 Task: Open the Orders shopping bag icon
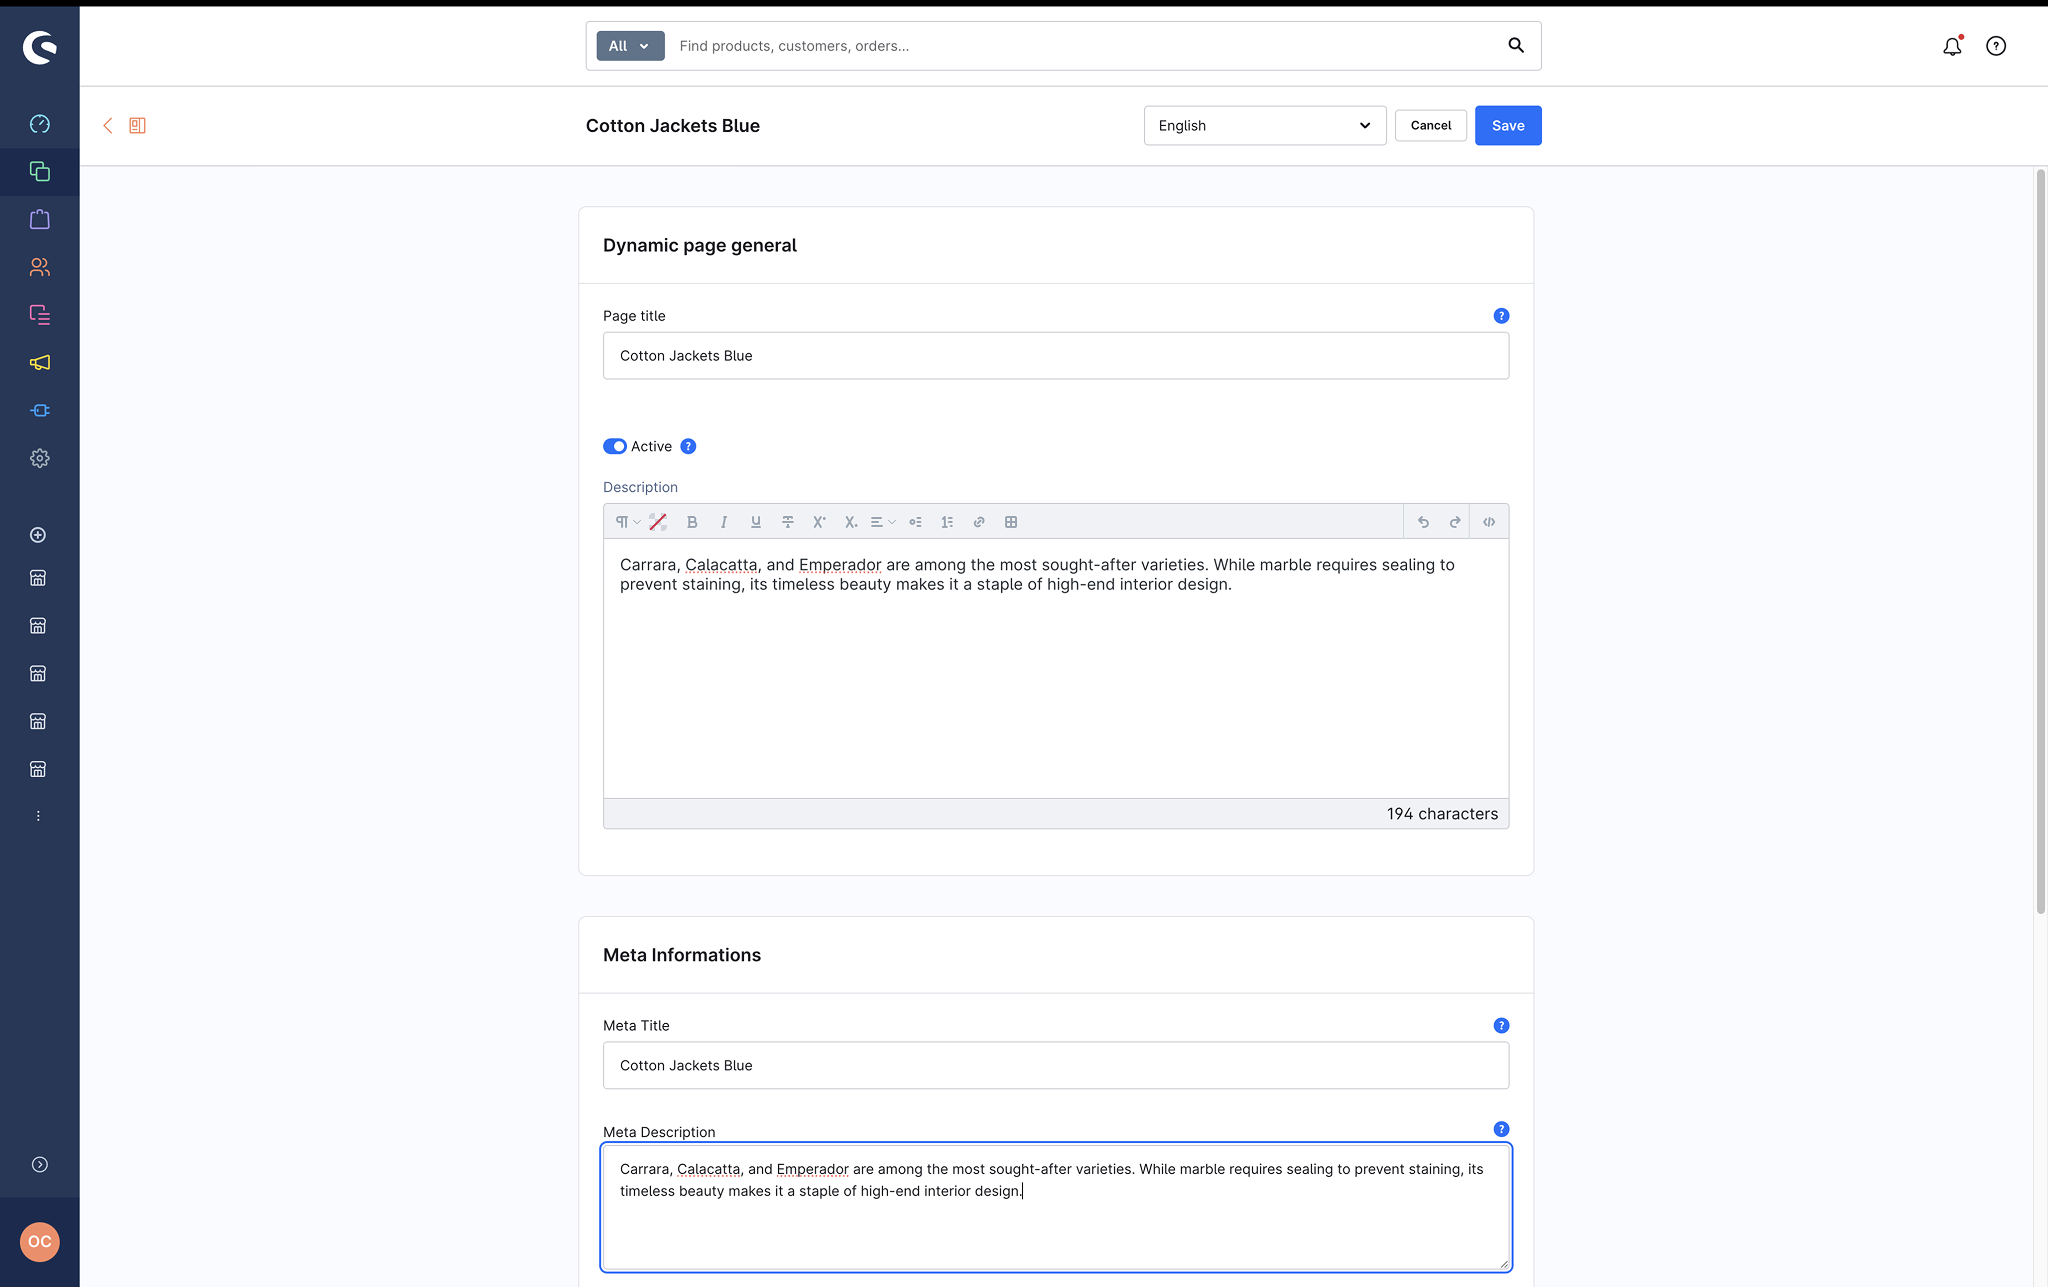pyautogui.click(x=40, y=219)
